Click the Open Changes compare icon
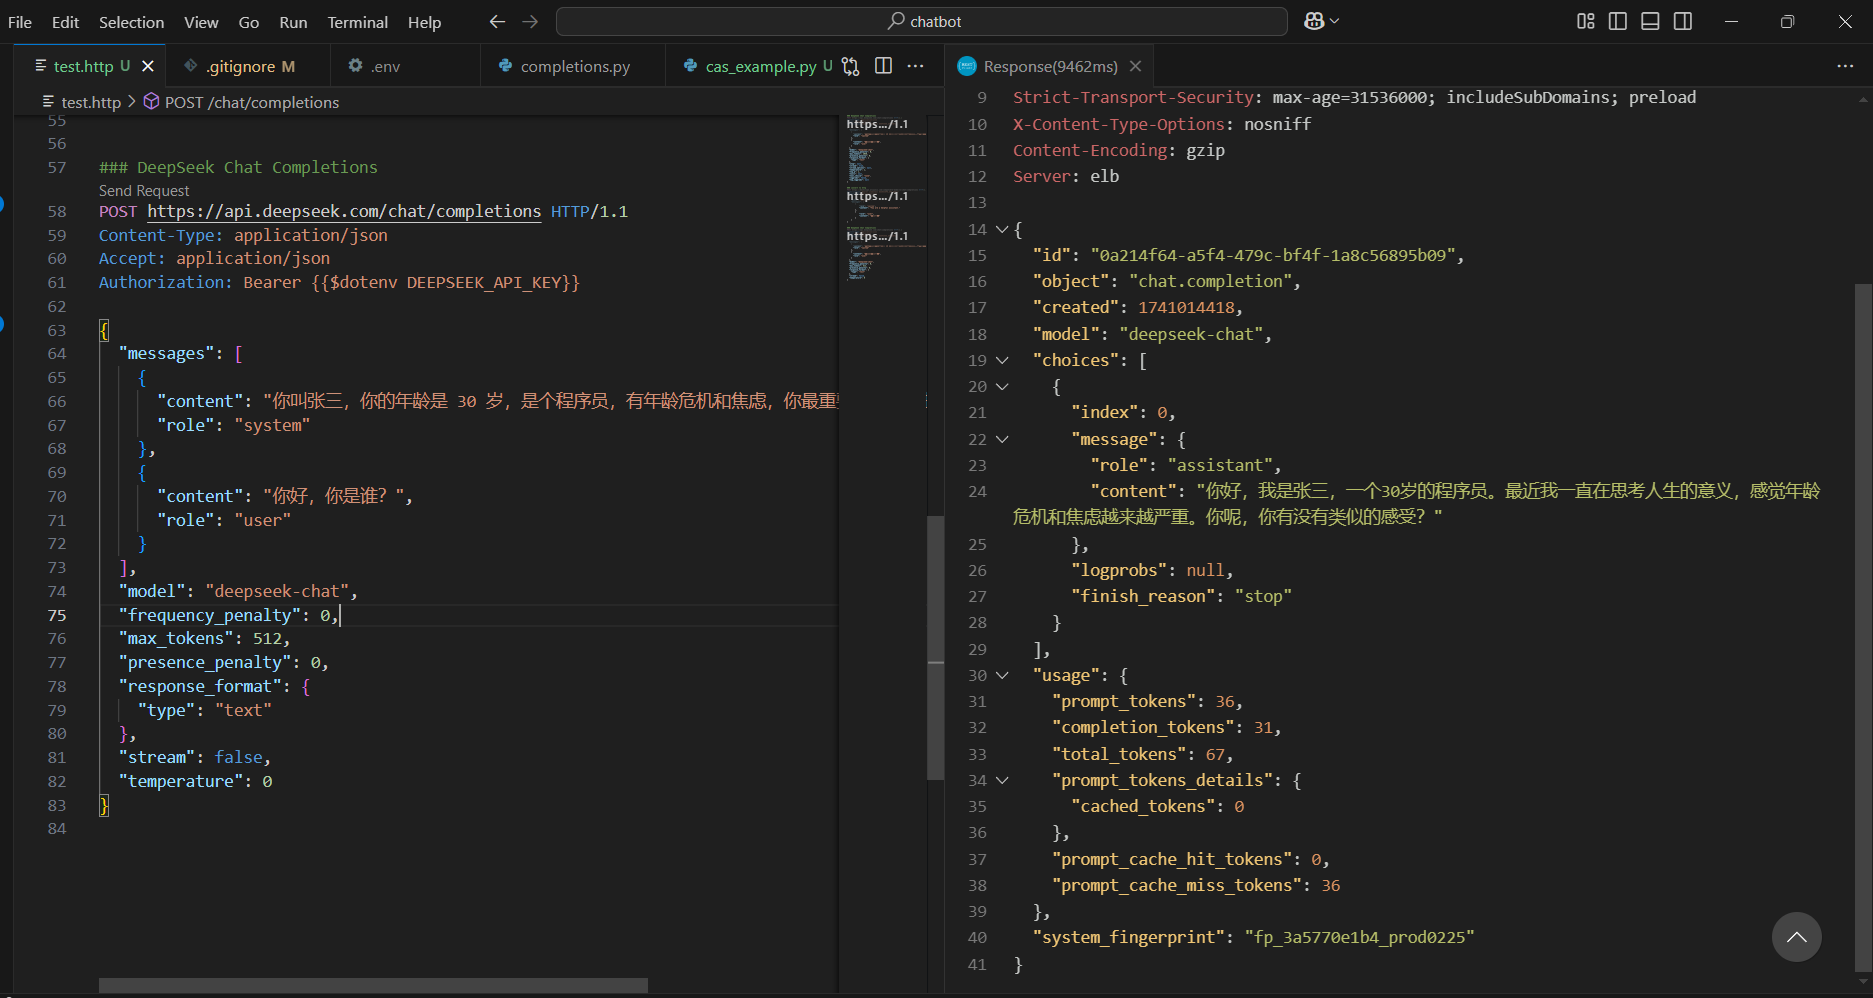The image size is (1873, 998). point(850,66)
